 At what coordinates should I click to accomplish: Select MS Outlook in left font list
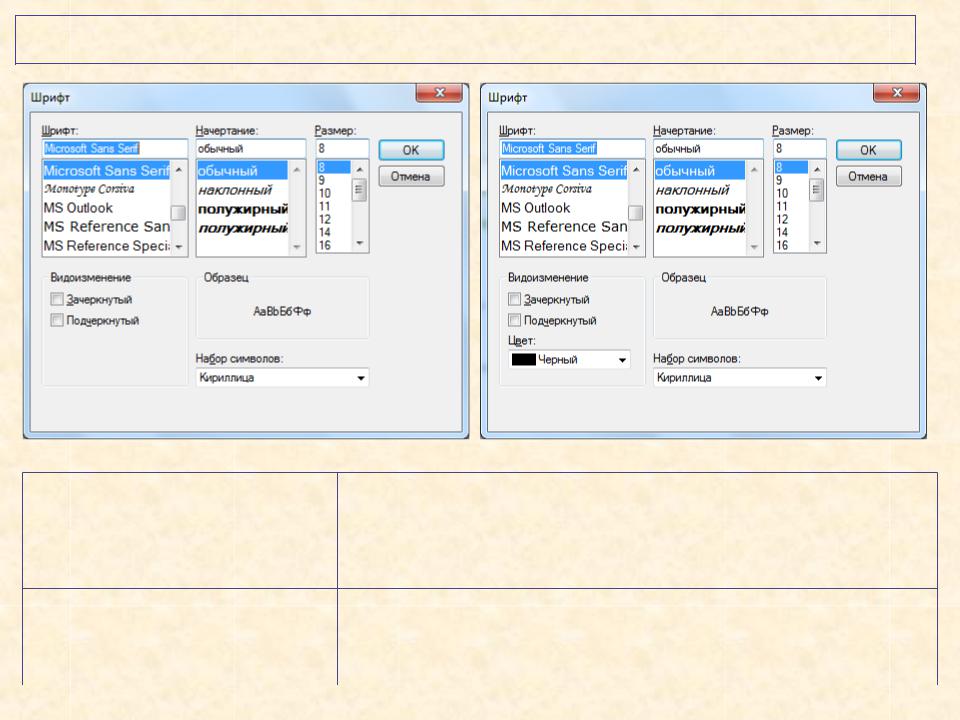pyautogui.click(x=107, y=208)
